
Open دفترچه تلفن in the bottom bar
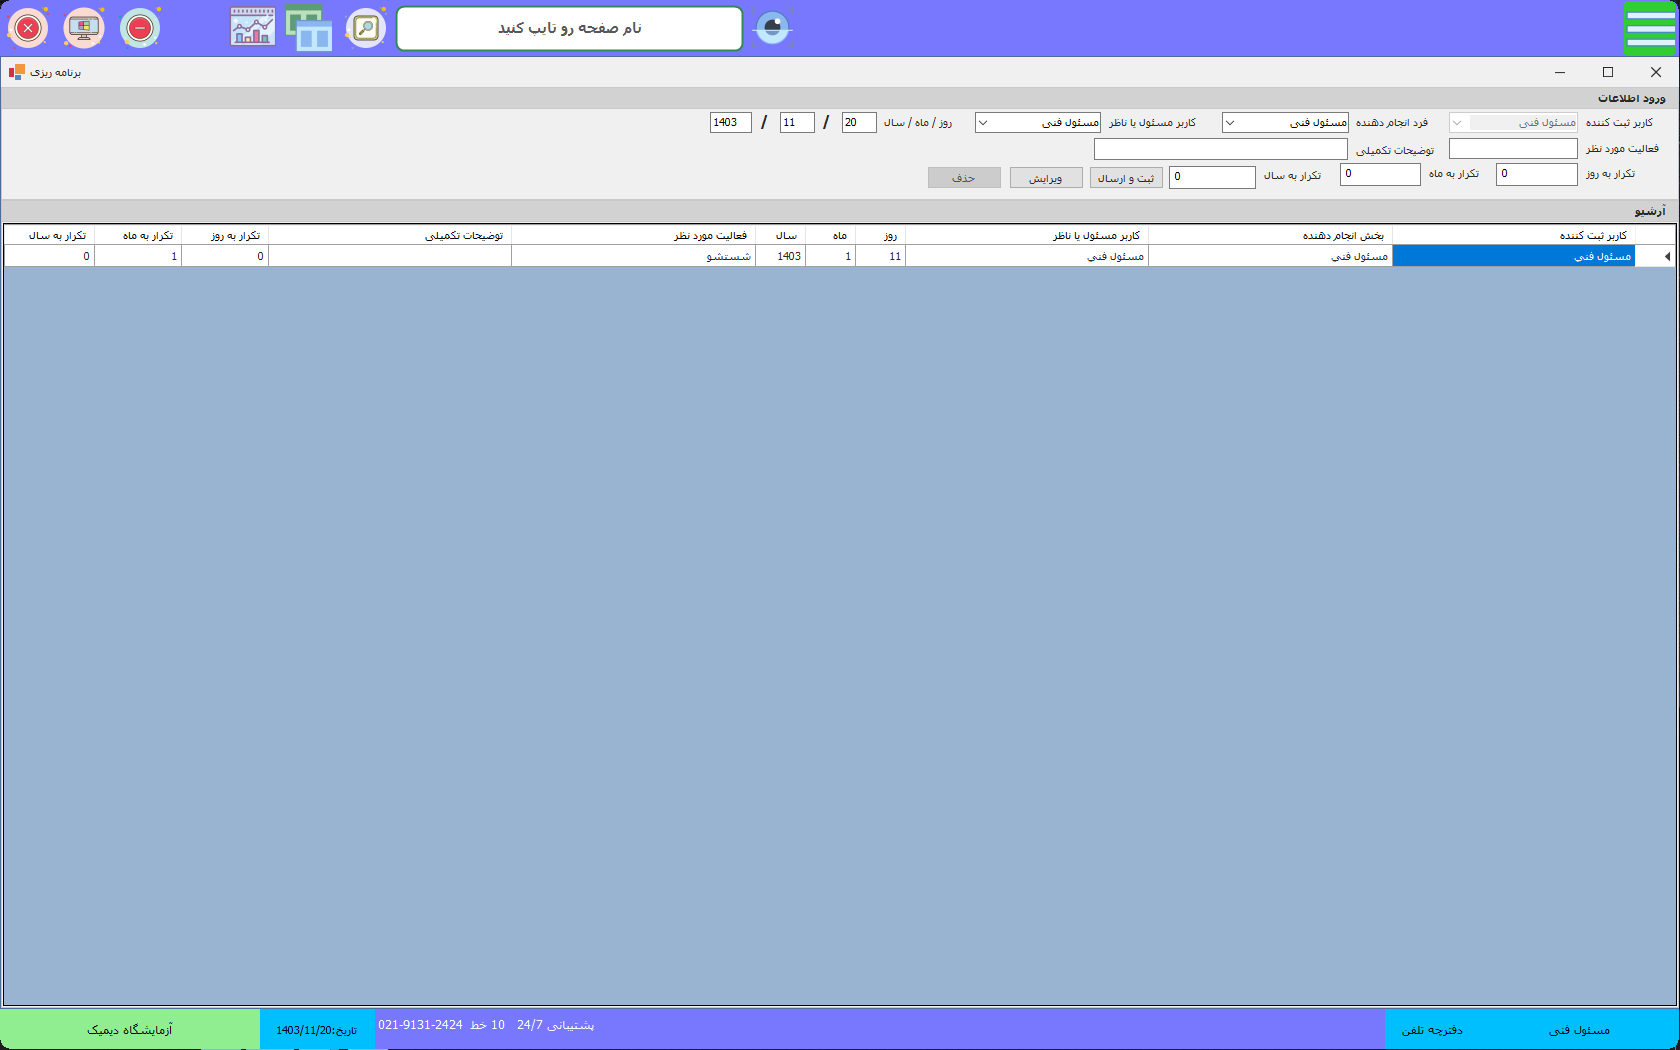coord(1432,1030)
